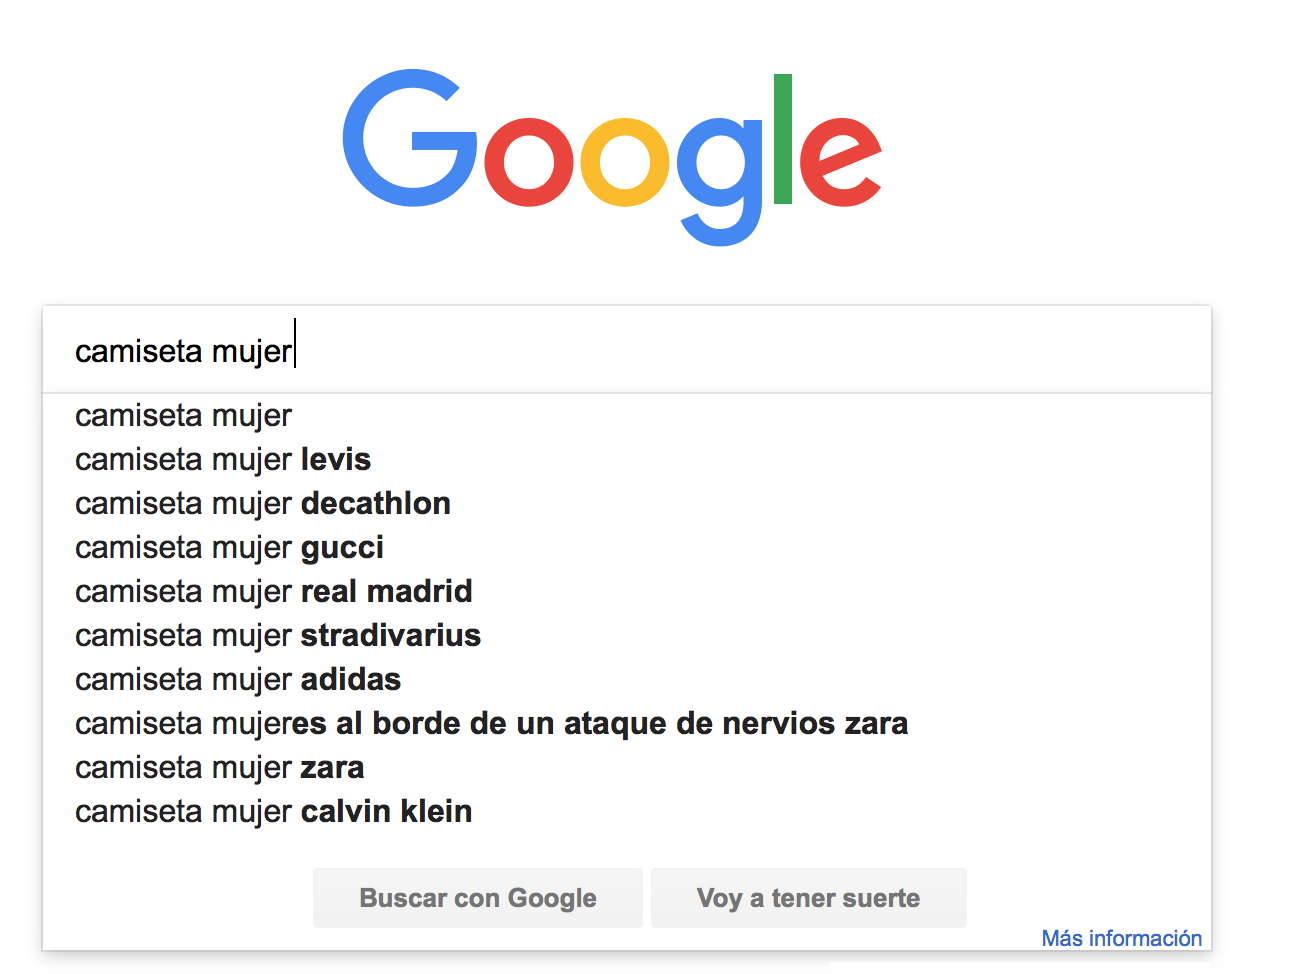
Task: Click into the search text field
Action: click(627, 350)
